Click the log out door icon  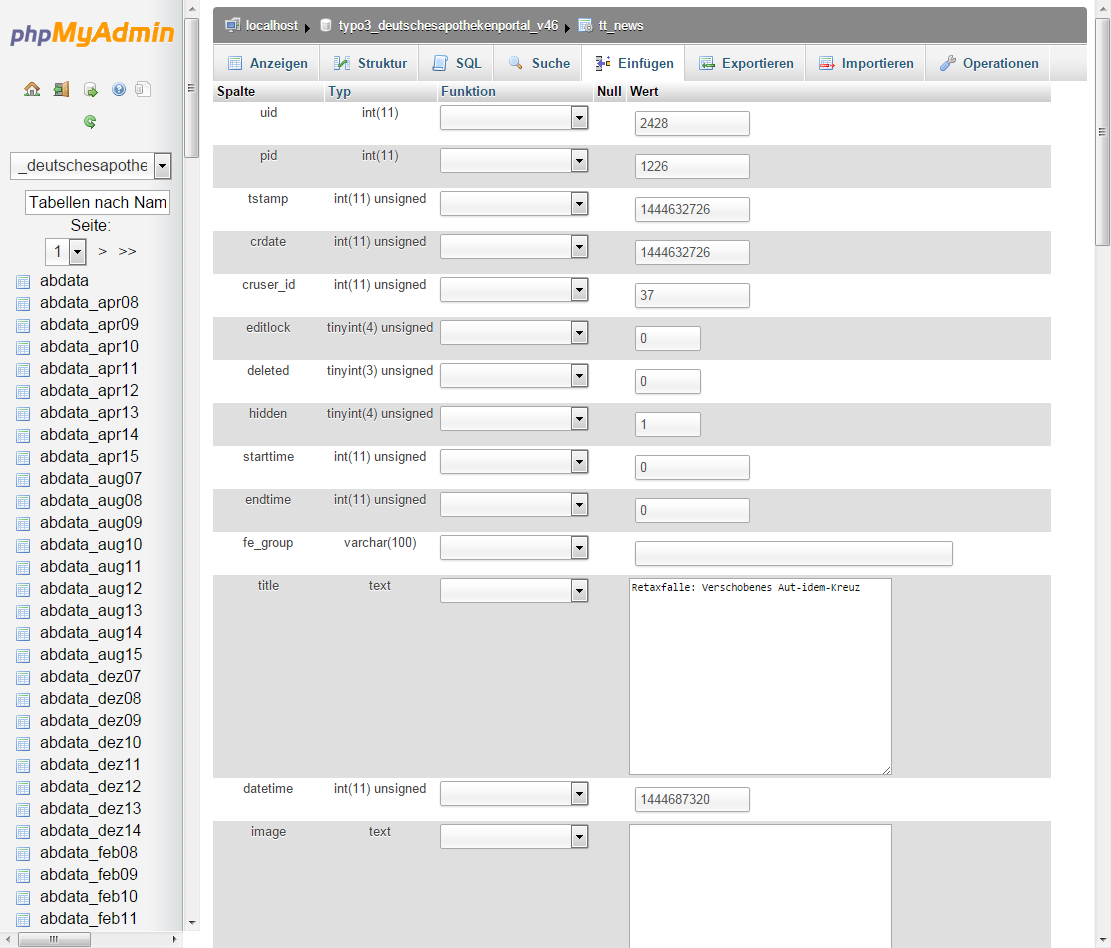[61, 89]
